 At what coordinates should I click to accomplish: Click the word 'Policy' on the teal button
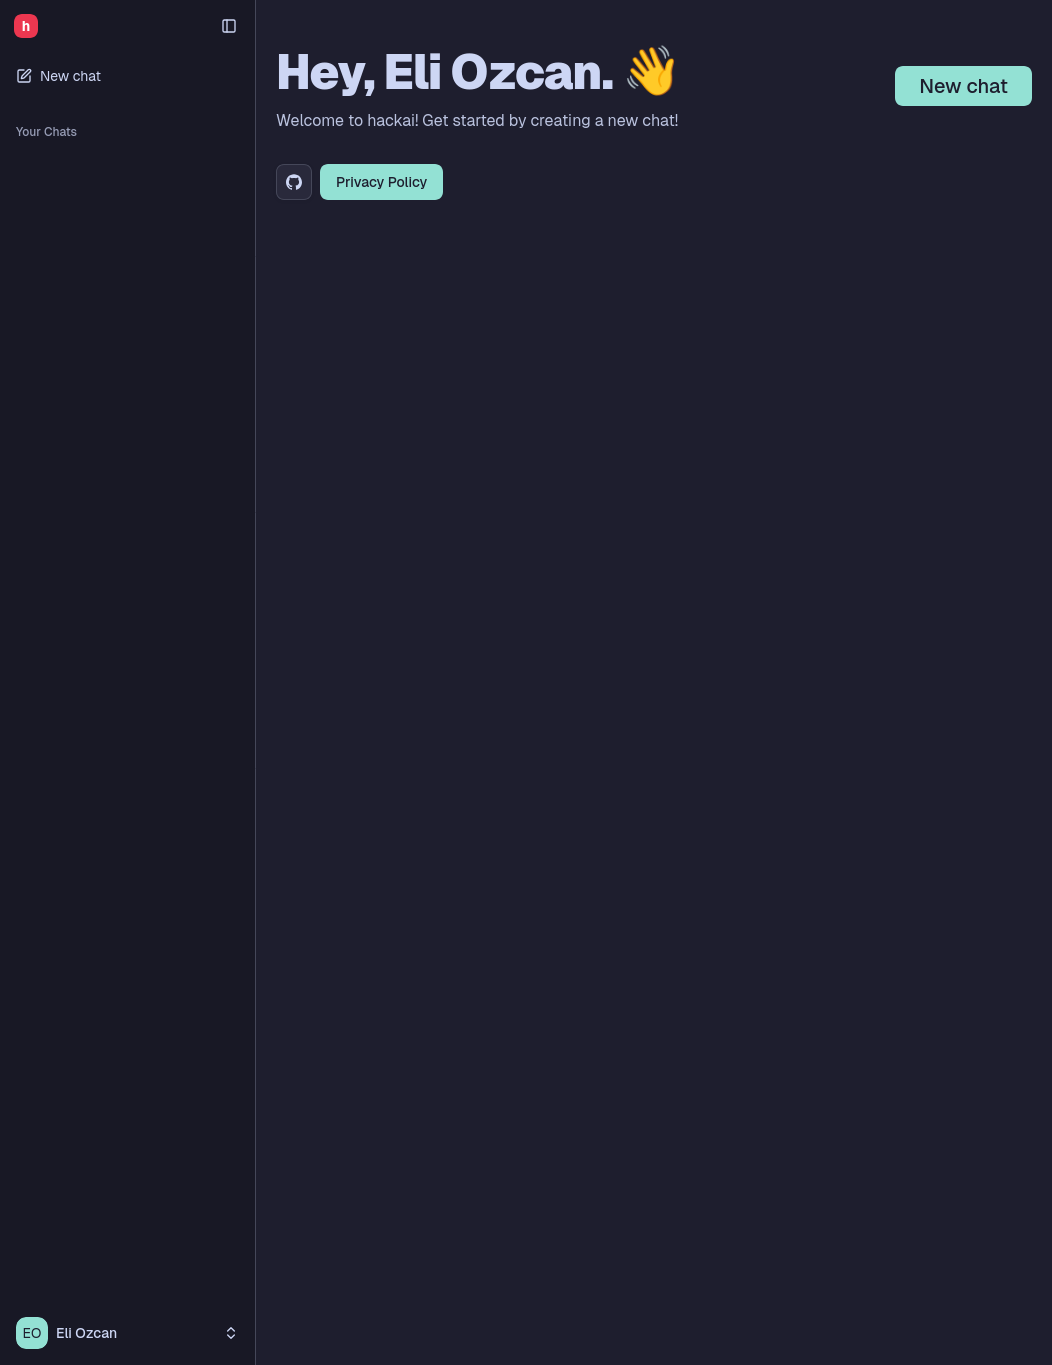click(x=407, y=182)
